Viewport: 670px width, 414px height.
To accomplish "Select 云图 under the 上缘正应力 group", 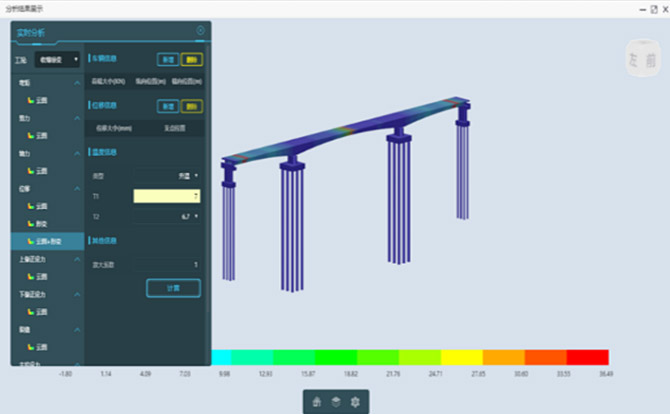I will (x=41, y=276).
